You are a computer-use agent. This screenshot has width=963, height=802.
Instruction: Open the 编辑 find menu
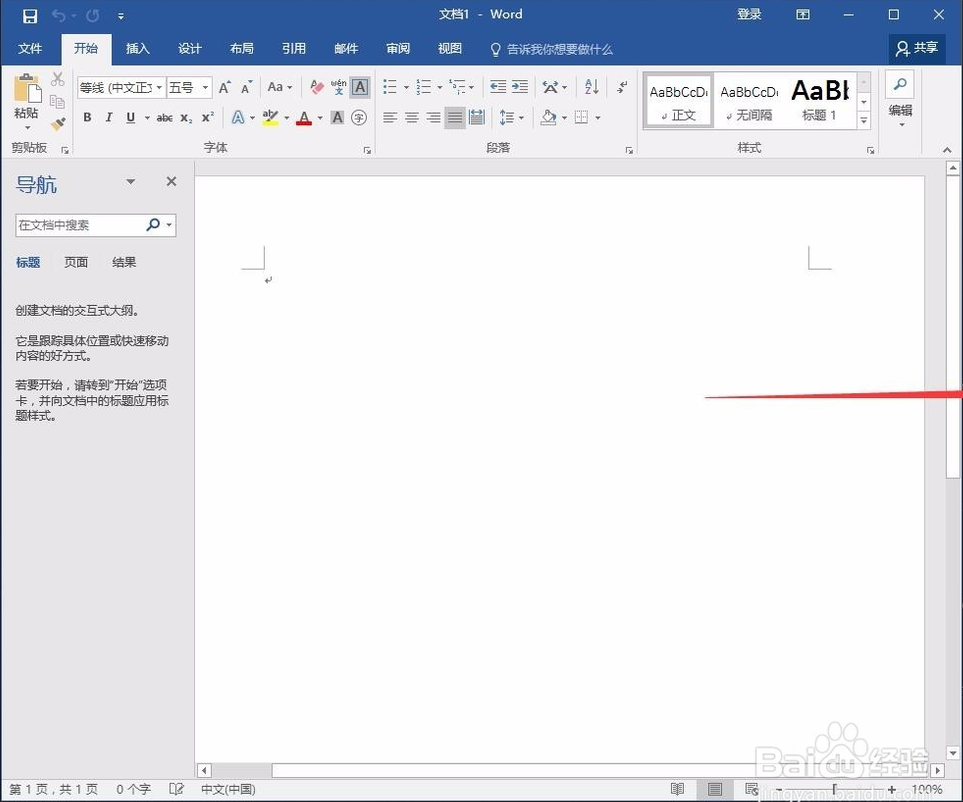(900, 100)
